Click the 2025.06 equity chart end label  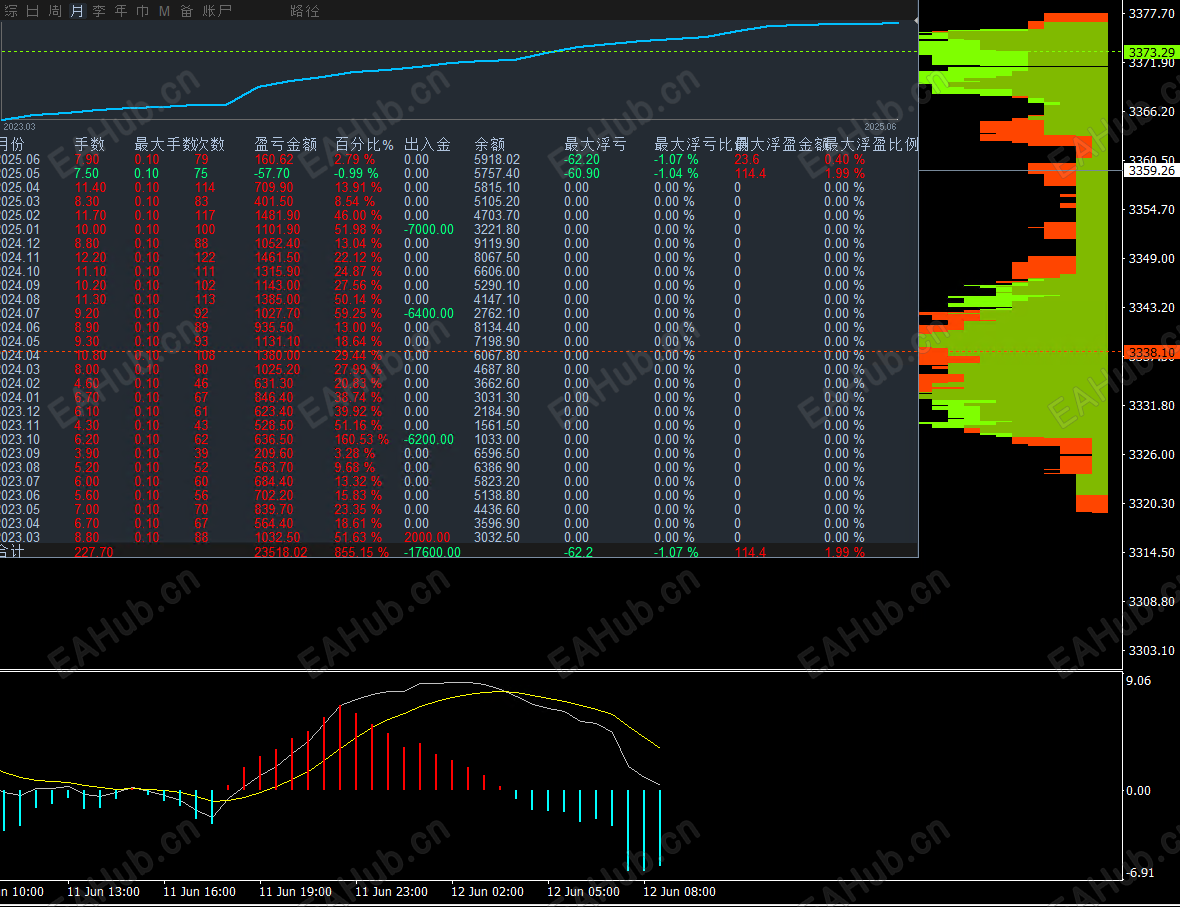(x=880, y=126)
